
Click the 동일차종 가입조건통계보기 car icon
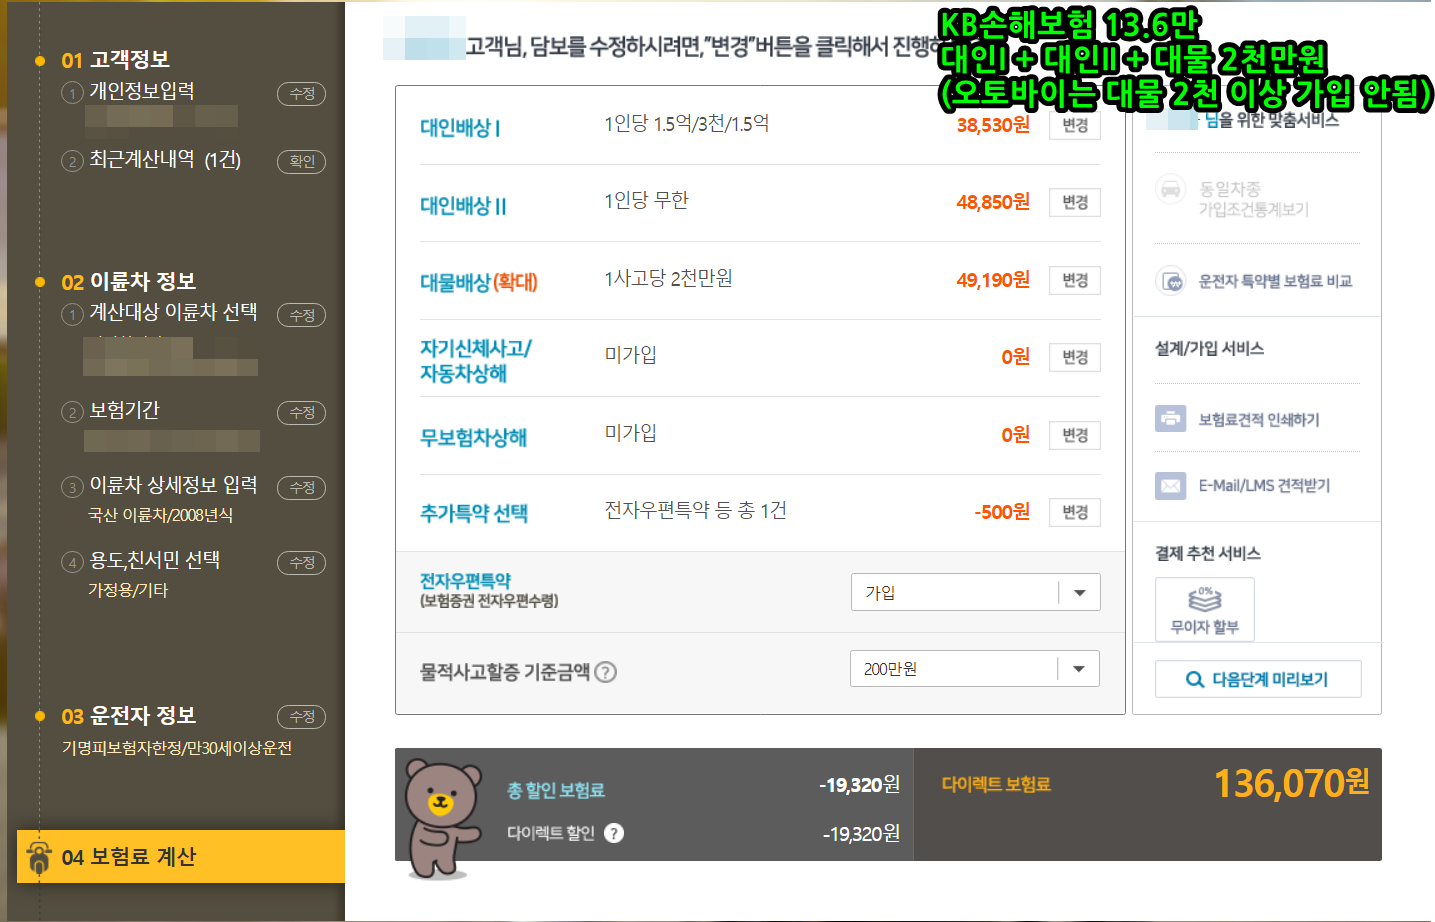point(1170,189)
